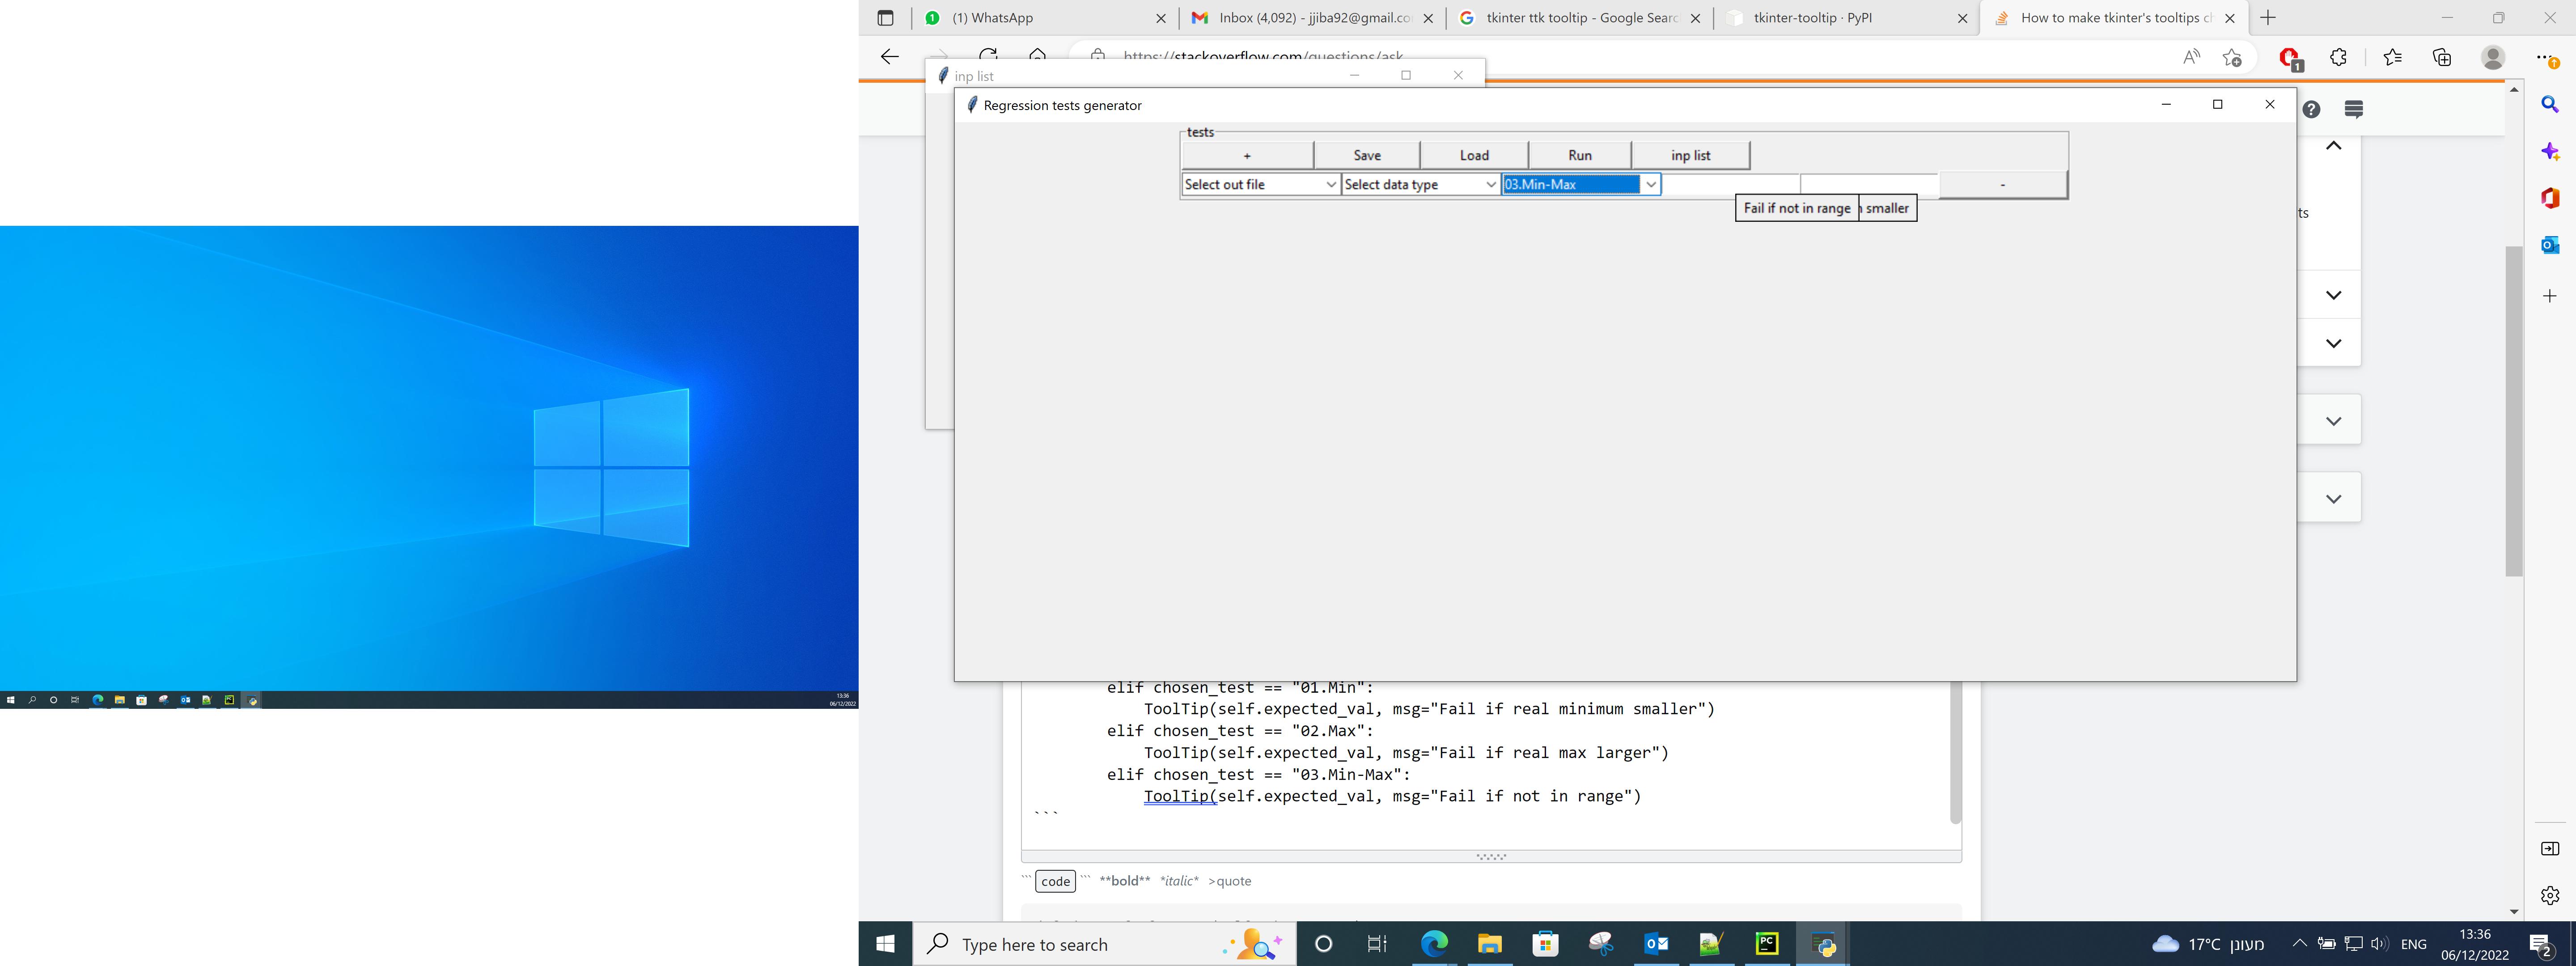Image resolution: width=2576 pixels, height=966 pixels.
Task: Click the scrollbar inside the code editor box
Action: [1956, 752]
